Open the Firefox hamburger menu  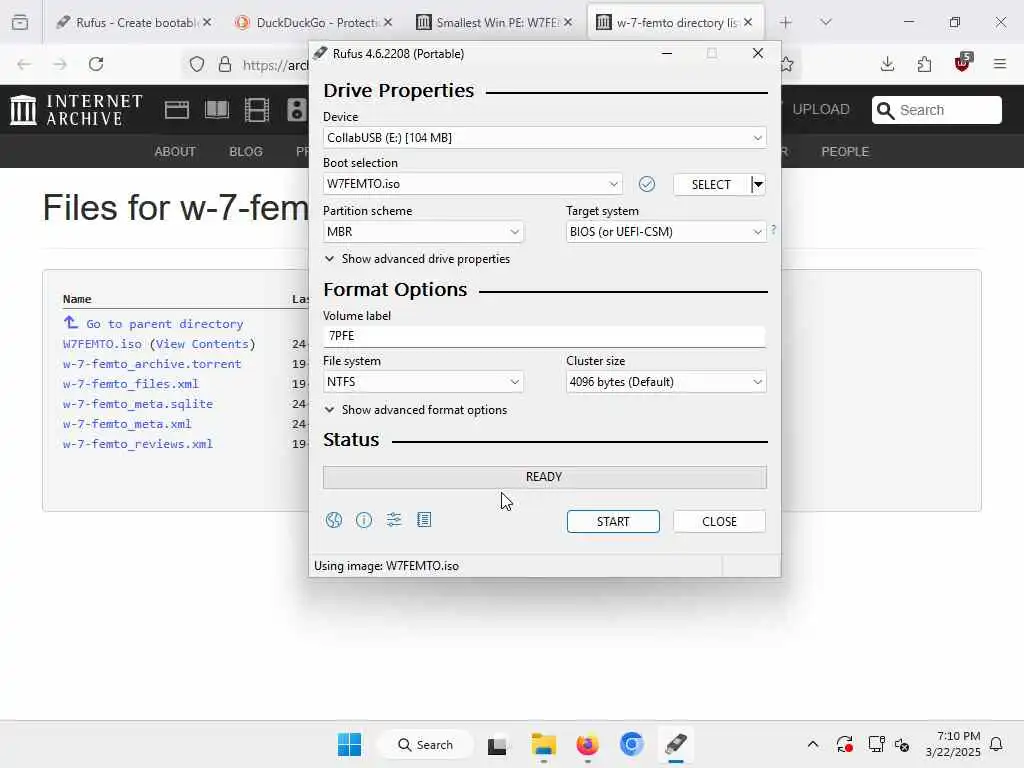click(x=1000, y=64)
